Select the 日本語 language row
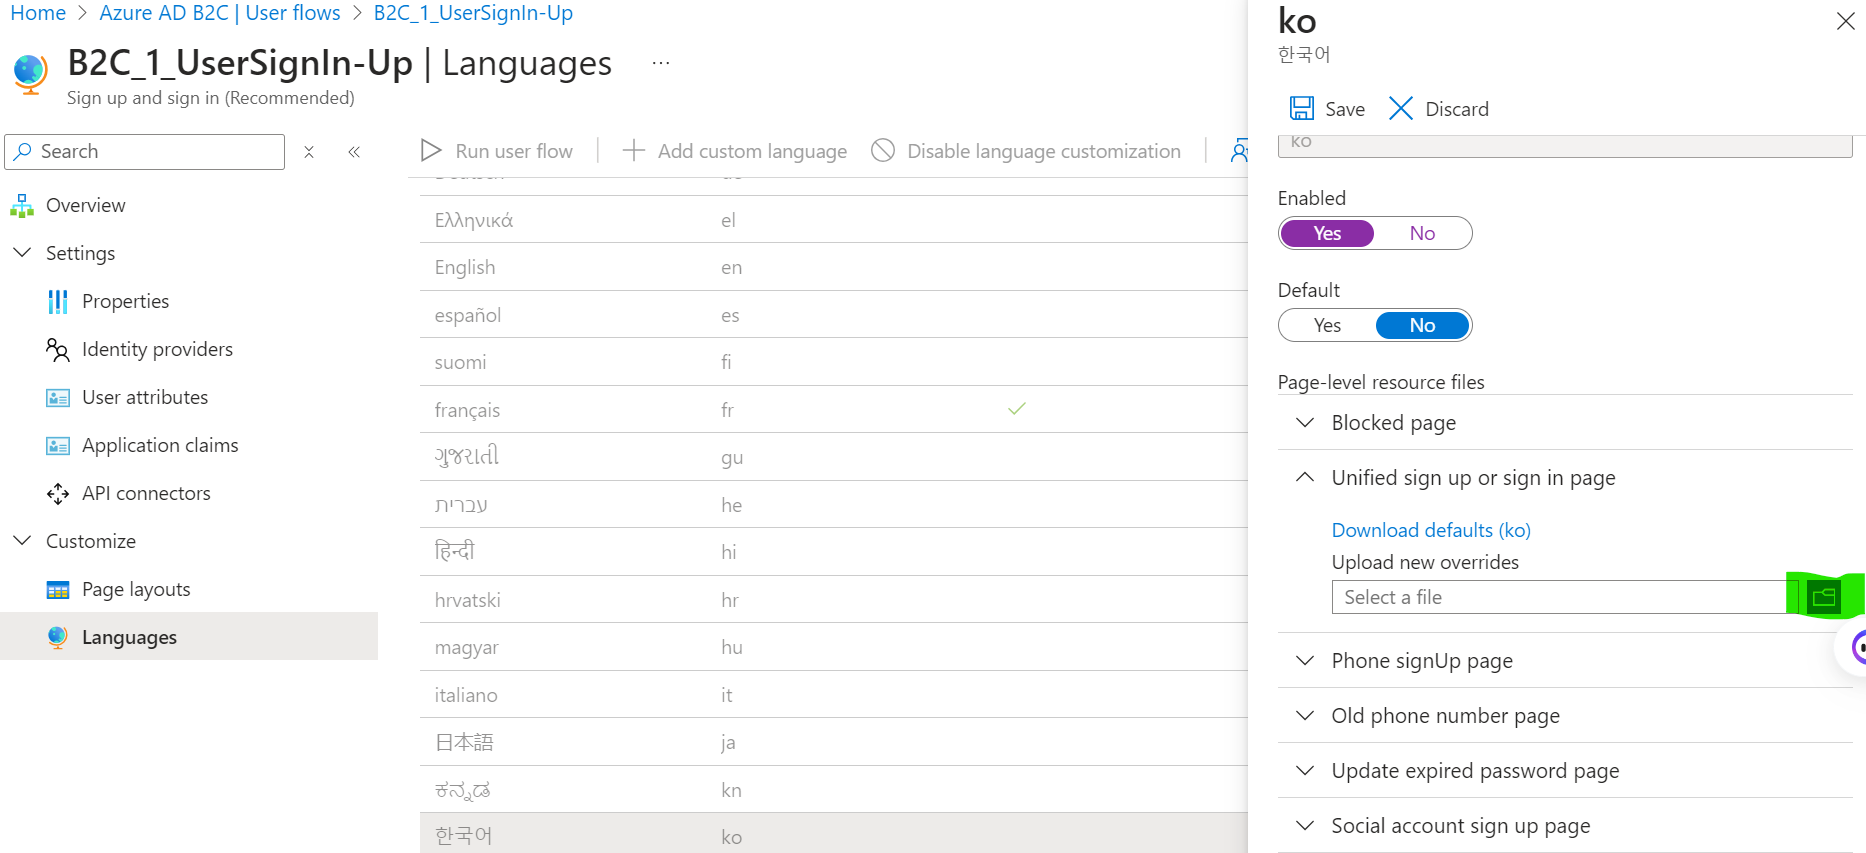1866x853 pixels. 834,742
